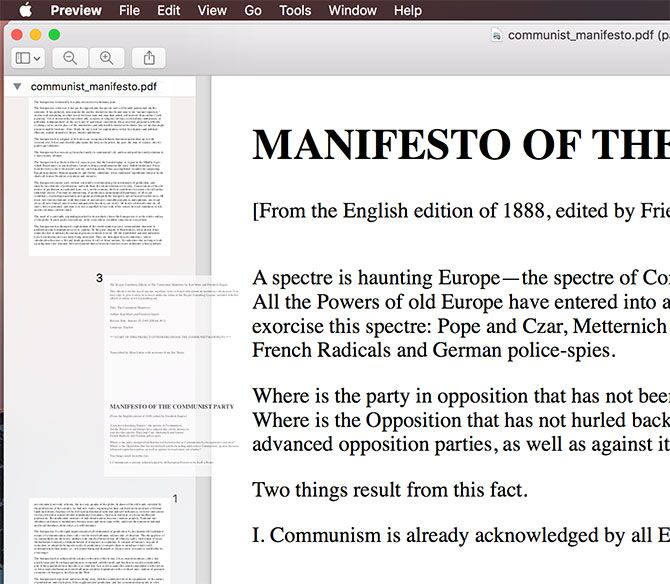Viewport: 670px width, 584px height.
Task: Click the green full screen window button
Action: point(54,35)
